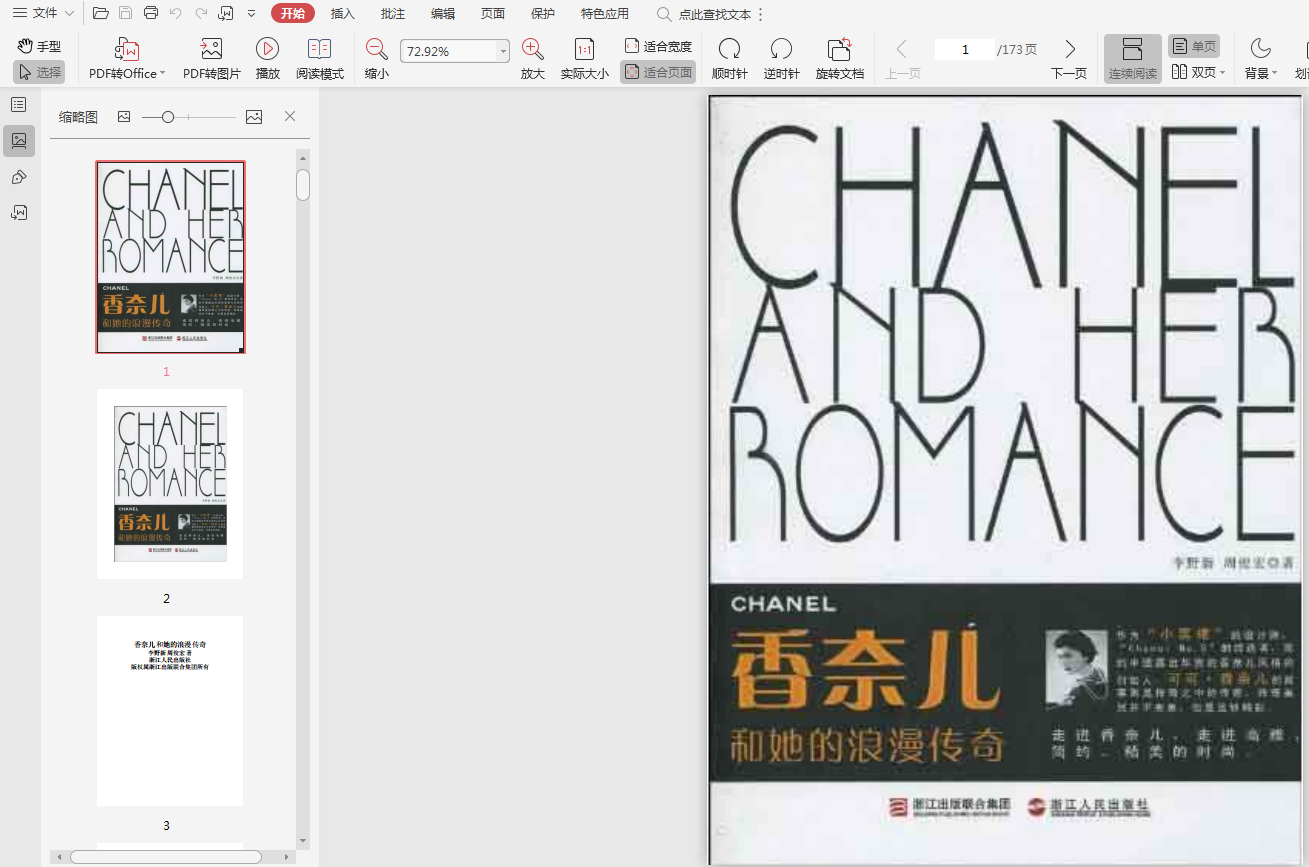Click the 旋转文档 icon
Screen dimensions: 1309x867
point(839,50)
